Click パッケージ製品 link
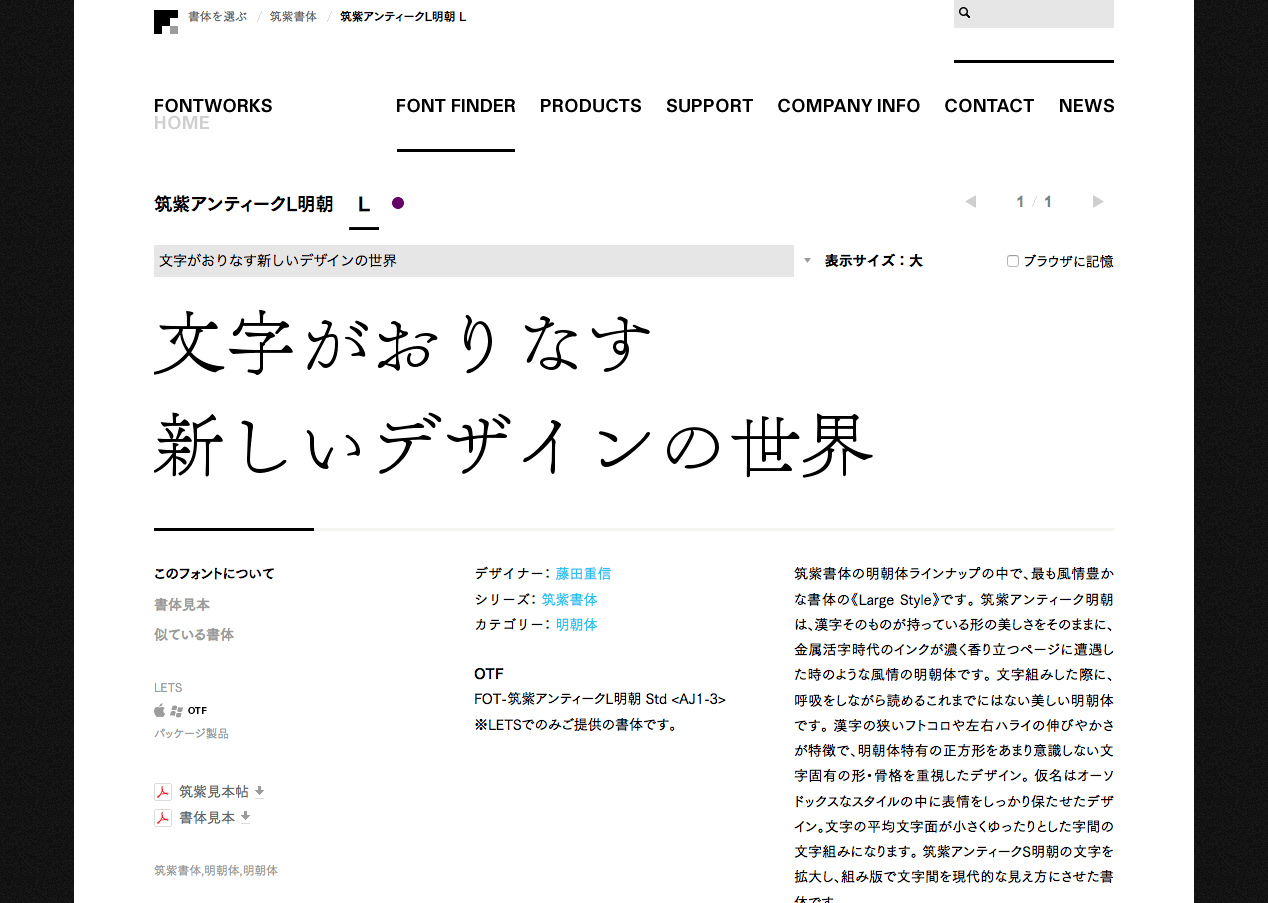The image size is (1268, 903). pos(191,734)
